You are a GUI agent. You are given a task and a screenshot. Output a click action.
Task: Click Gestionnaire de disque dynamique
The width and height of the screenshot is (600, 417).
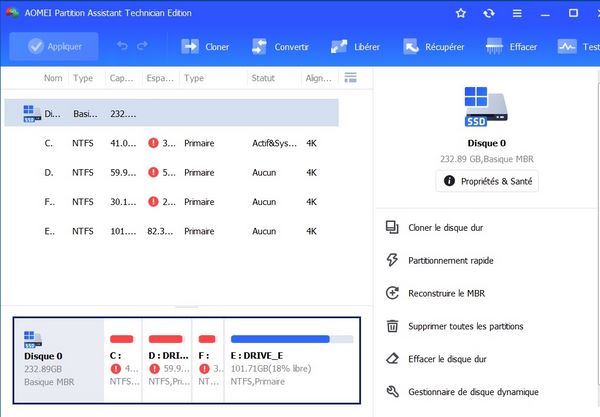click(x=473, y=392)
